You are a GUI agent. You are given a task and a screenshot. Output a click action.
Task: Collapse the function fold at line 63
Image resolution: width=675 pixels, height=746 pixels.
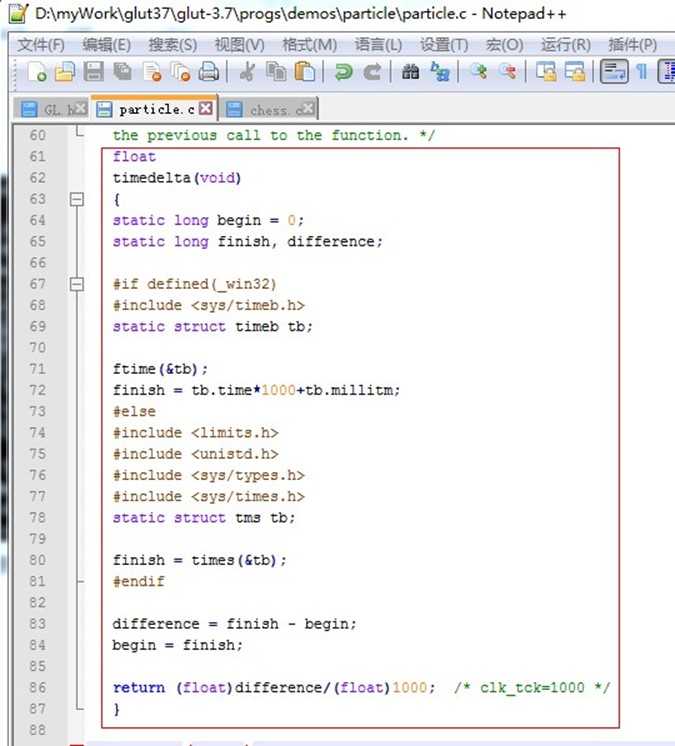77,199
